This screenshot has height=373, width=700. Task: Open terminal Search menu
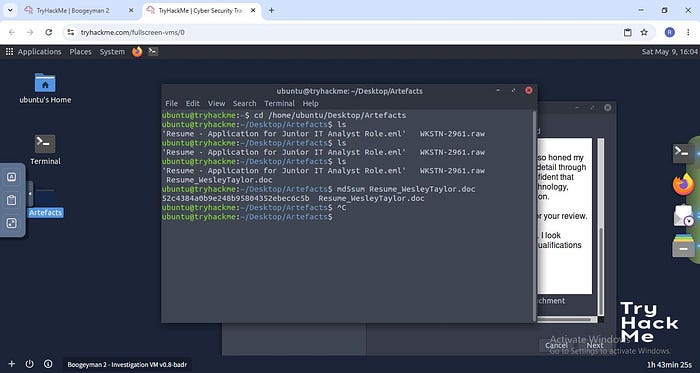click(245, 103)
